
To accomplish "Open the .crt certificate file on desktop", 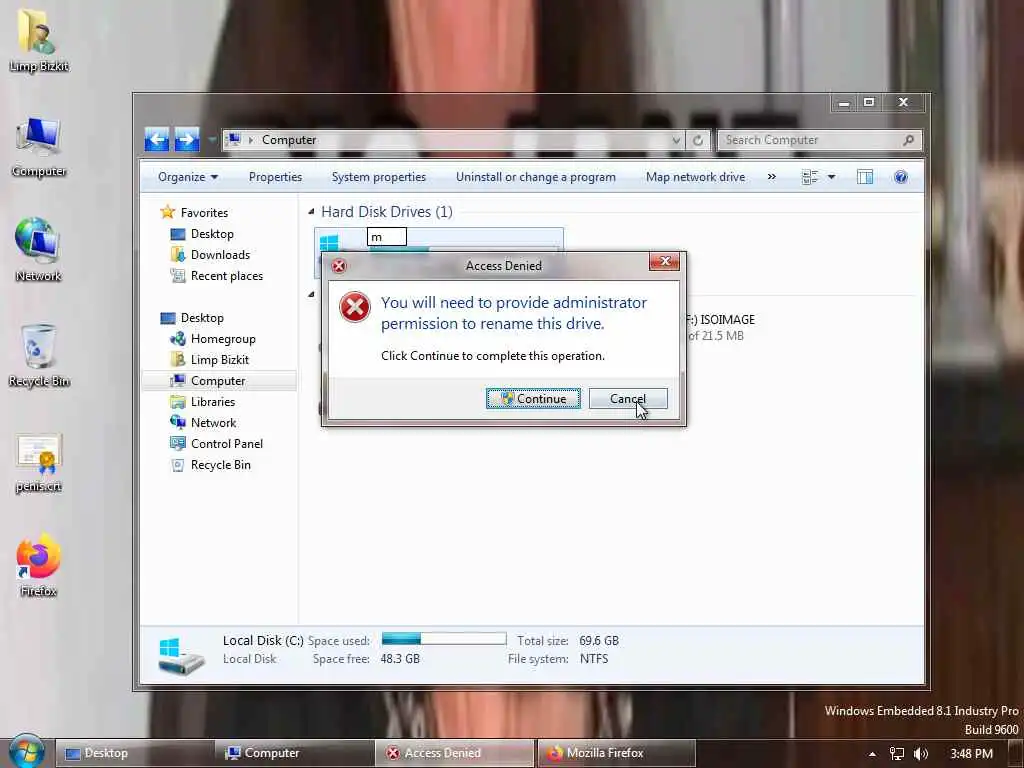I will (x=39, y=462).
